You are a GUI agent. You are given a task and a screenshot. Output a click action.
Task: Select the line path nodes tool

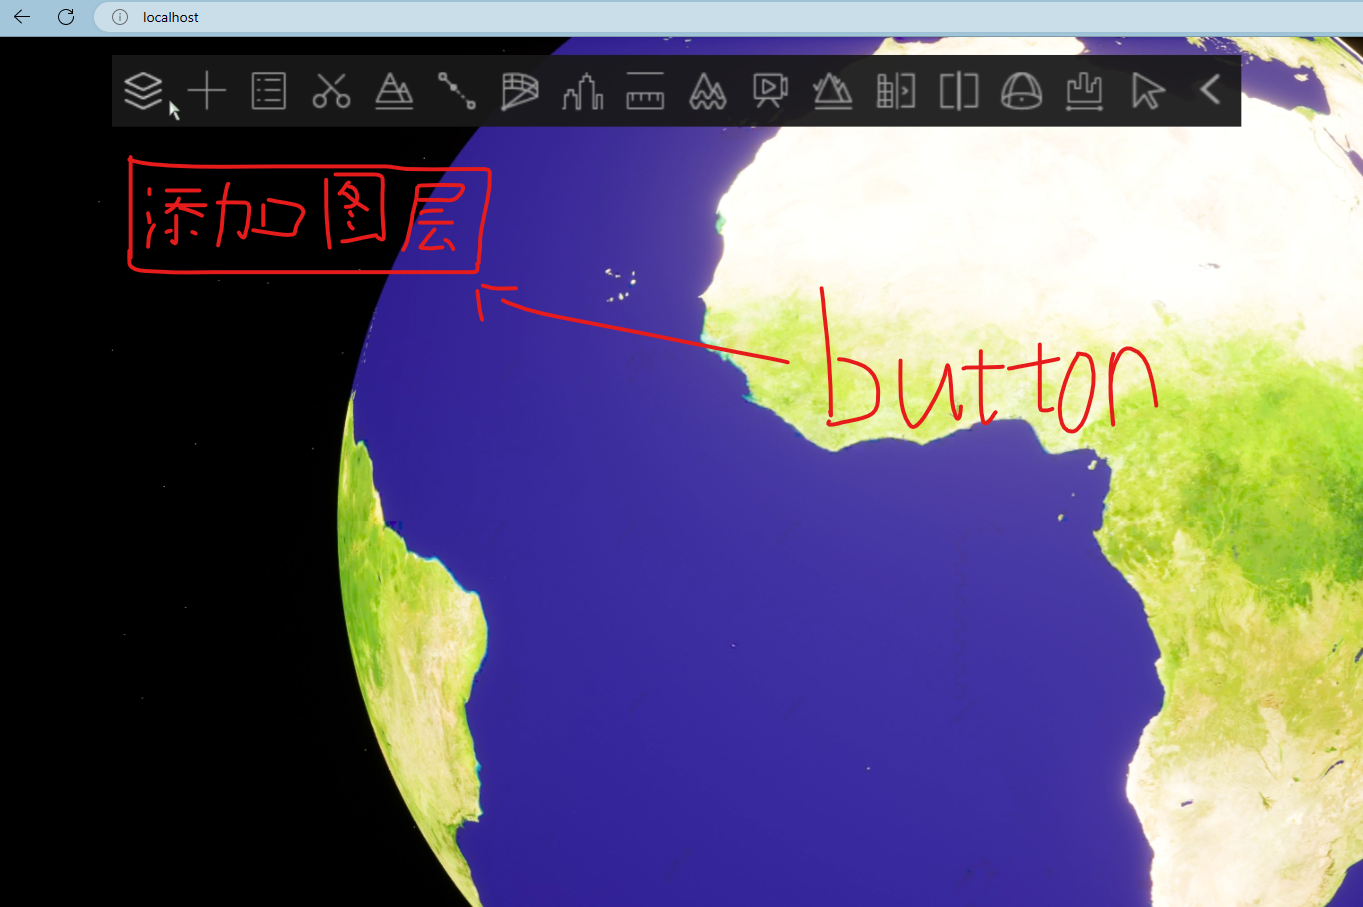[457, 91]
